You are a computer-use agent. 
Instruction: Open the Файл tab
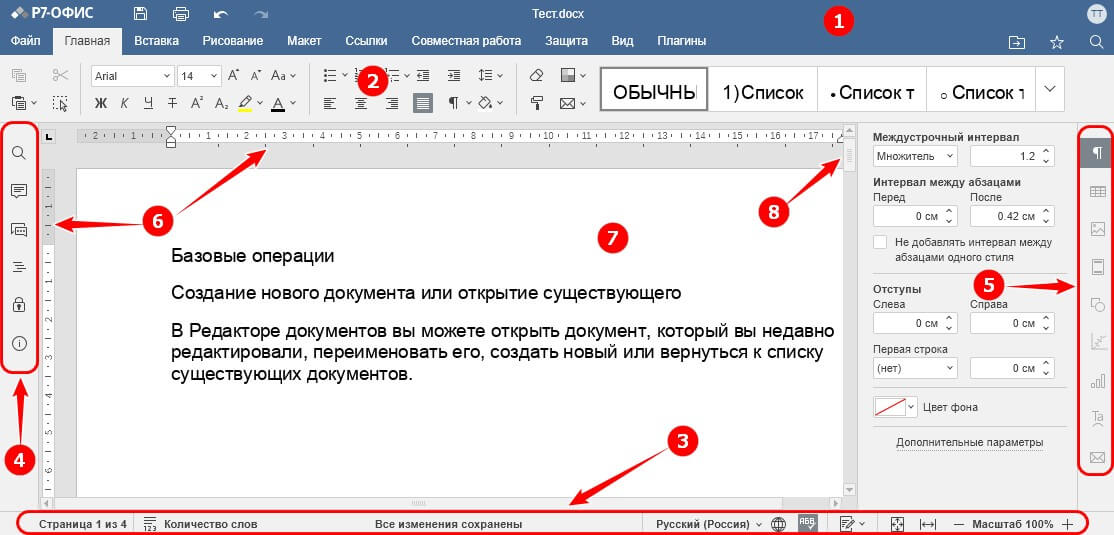(26, 41)
